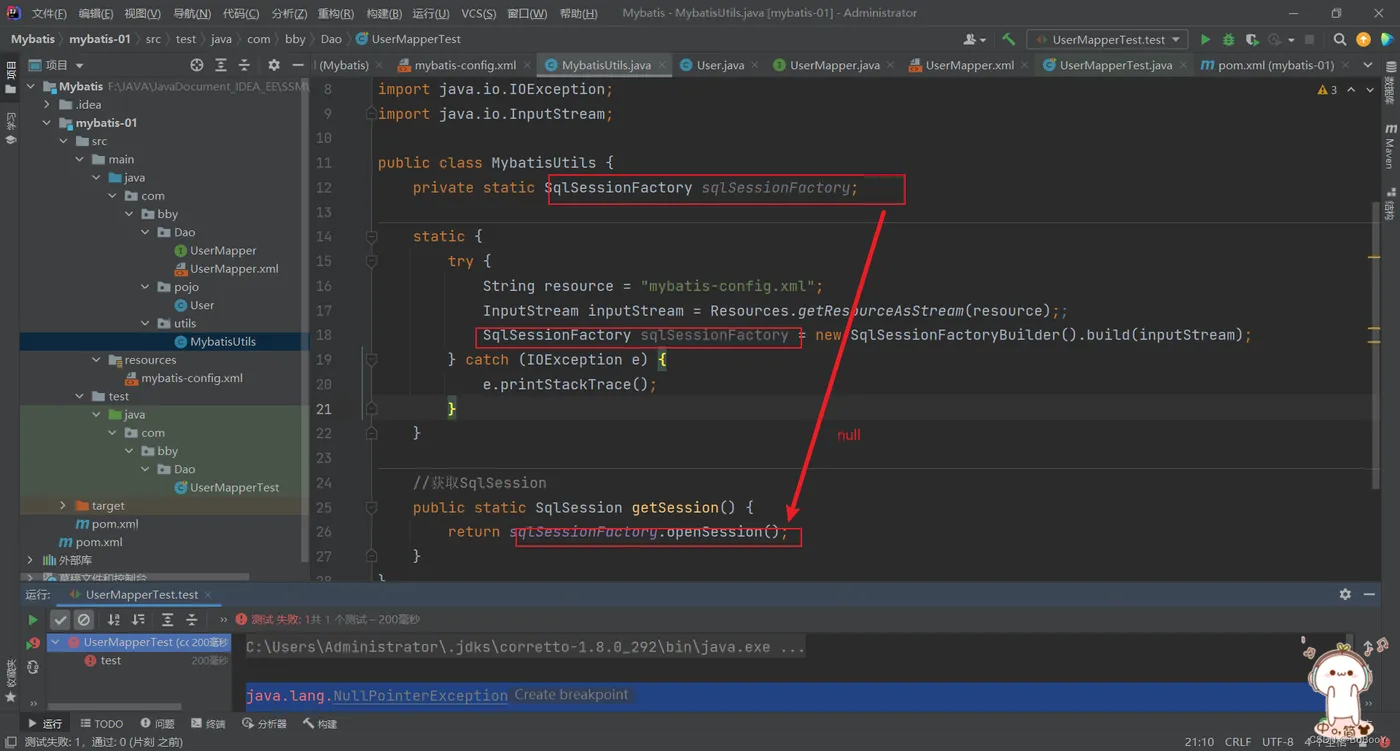Click the orange update arrow icon
Screen dimensions: 1400x751
1363,39
